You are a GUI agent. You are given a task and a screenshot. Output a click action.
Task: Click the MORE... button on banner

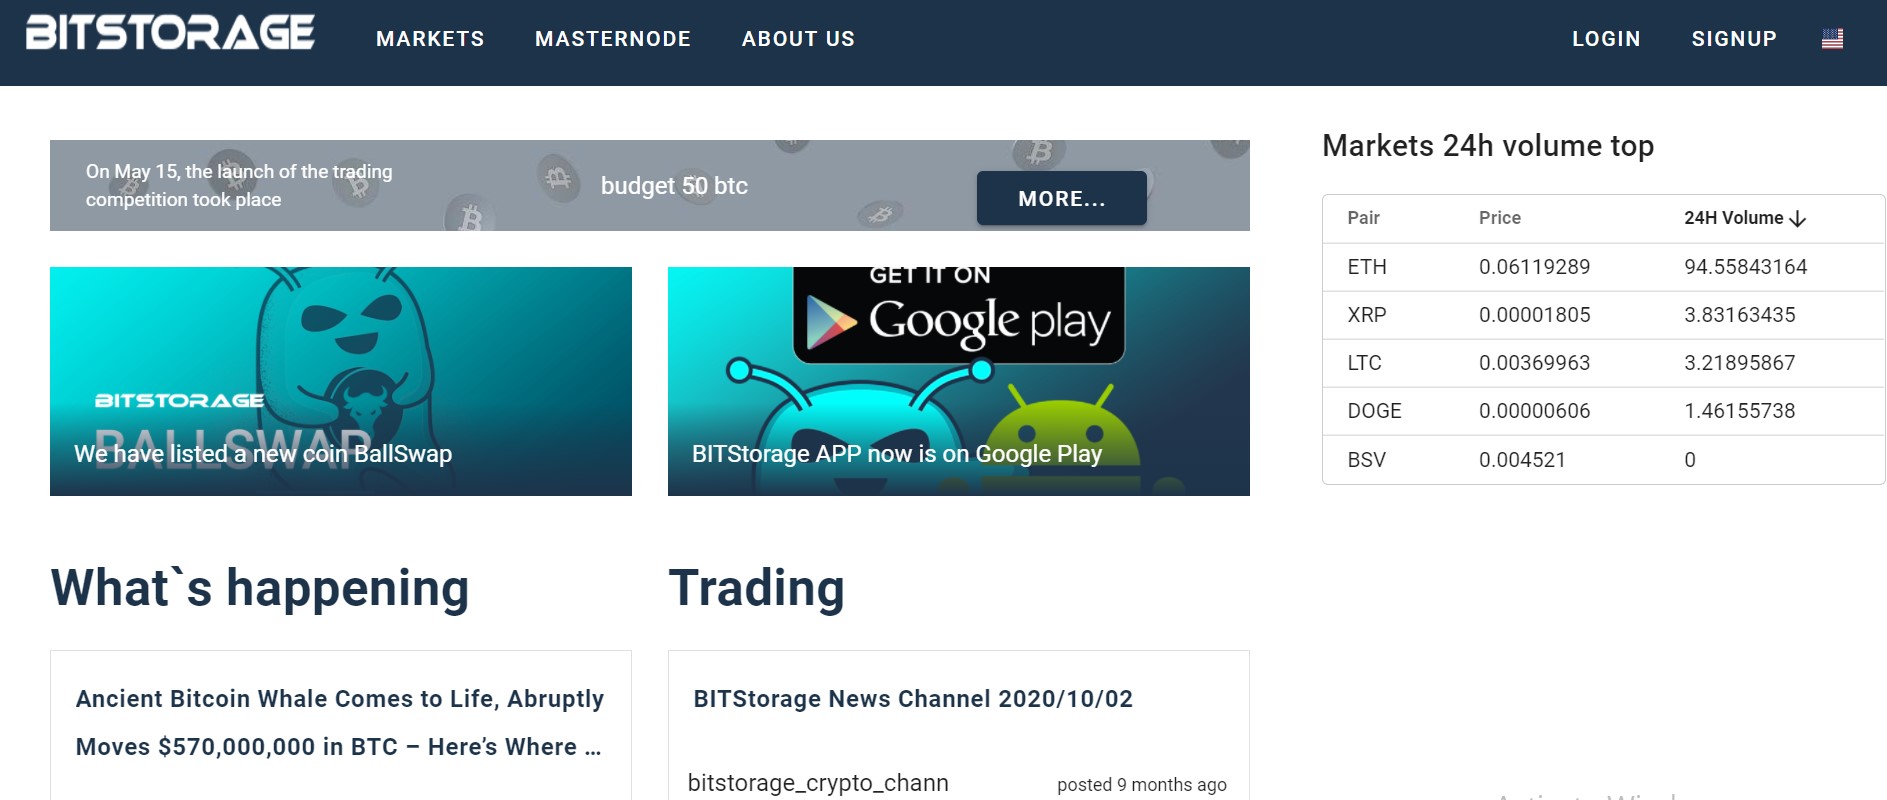(1062, 198)
